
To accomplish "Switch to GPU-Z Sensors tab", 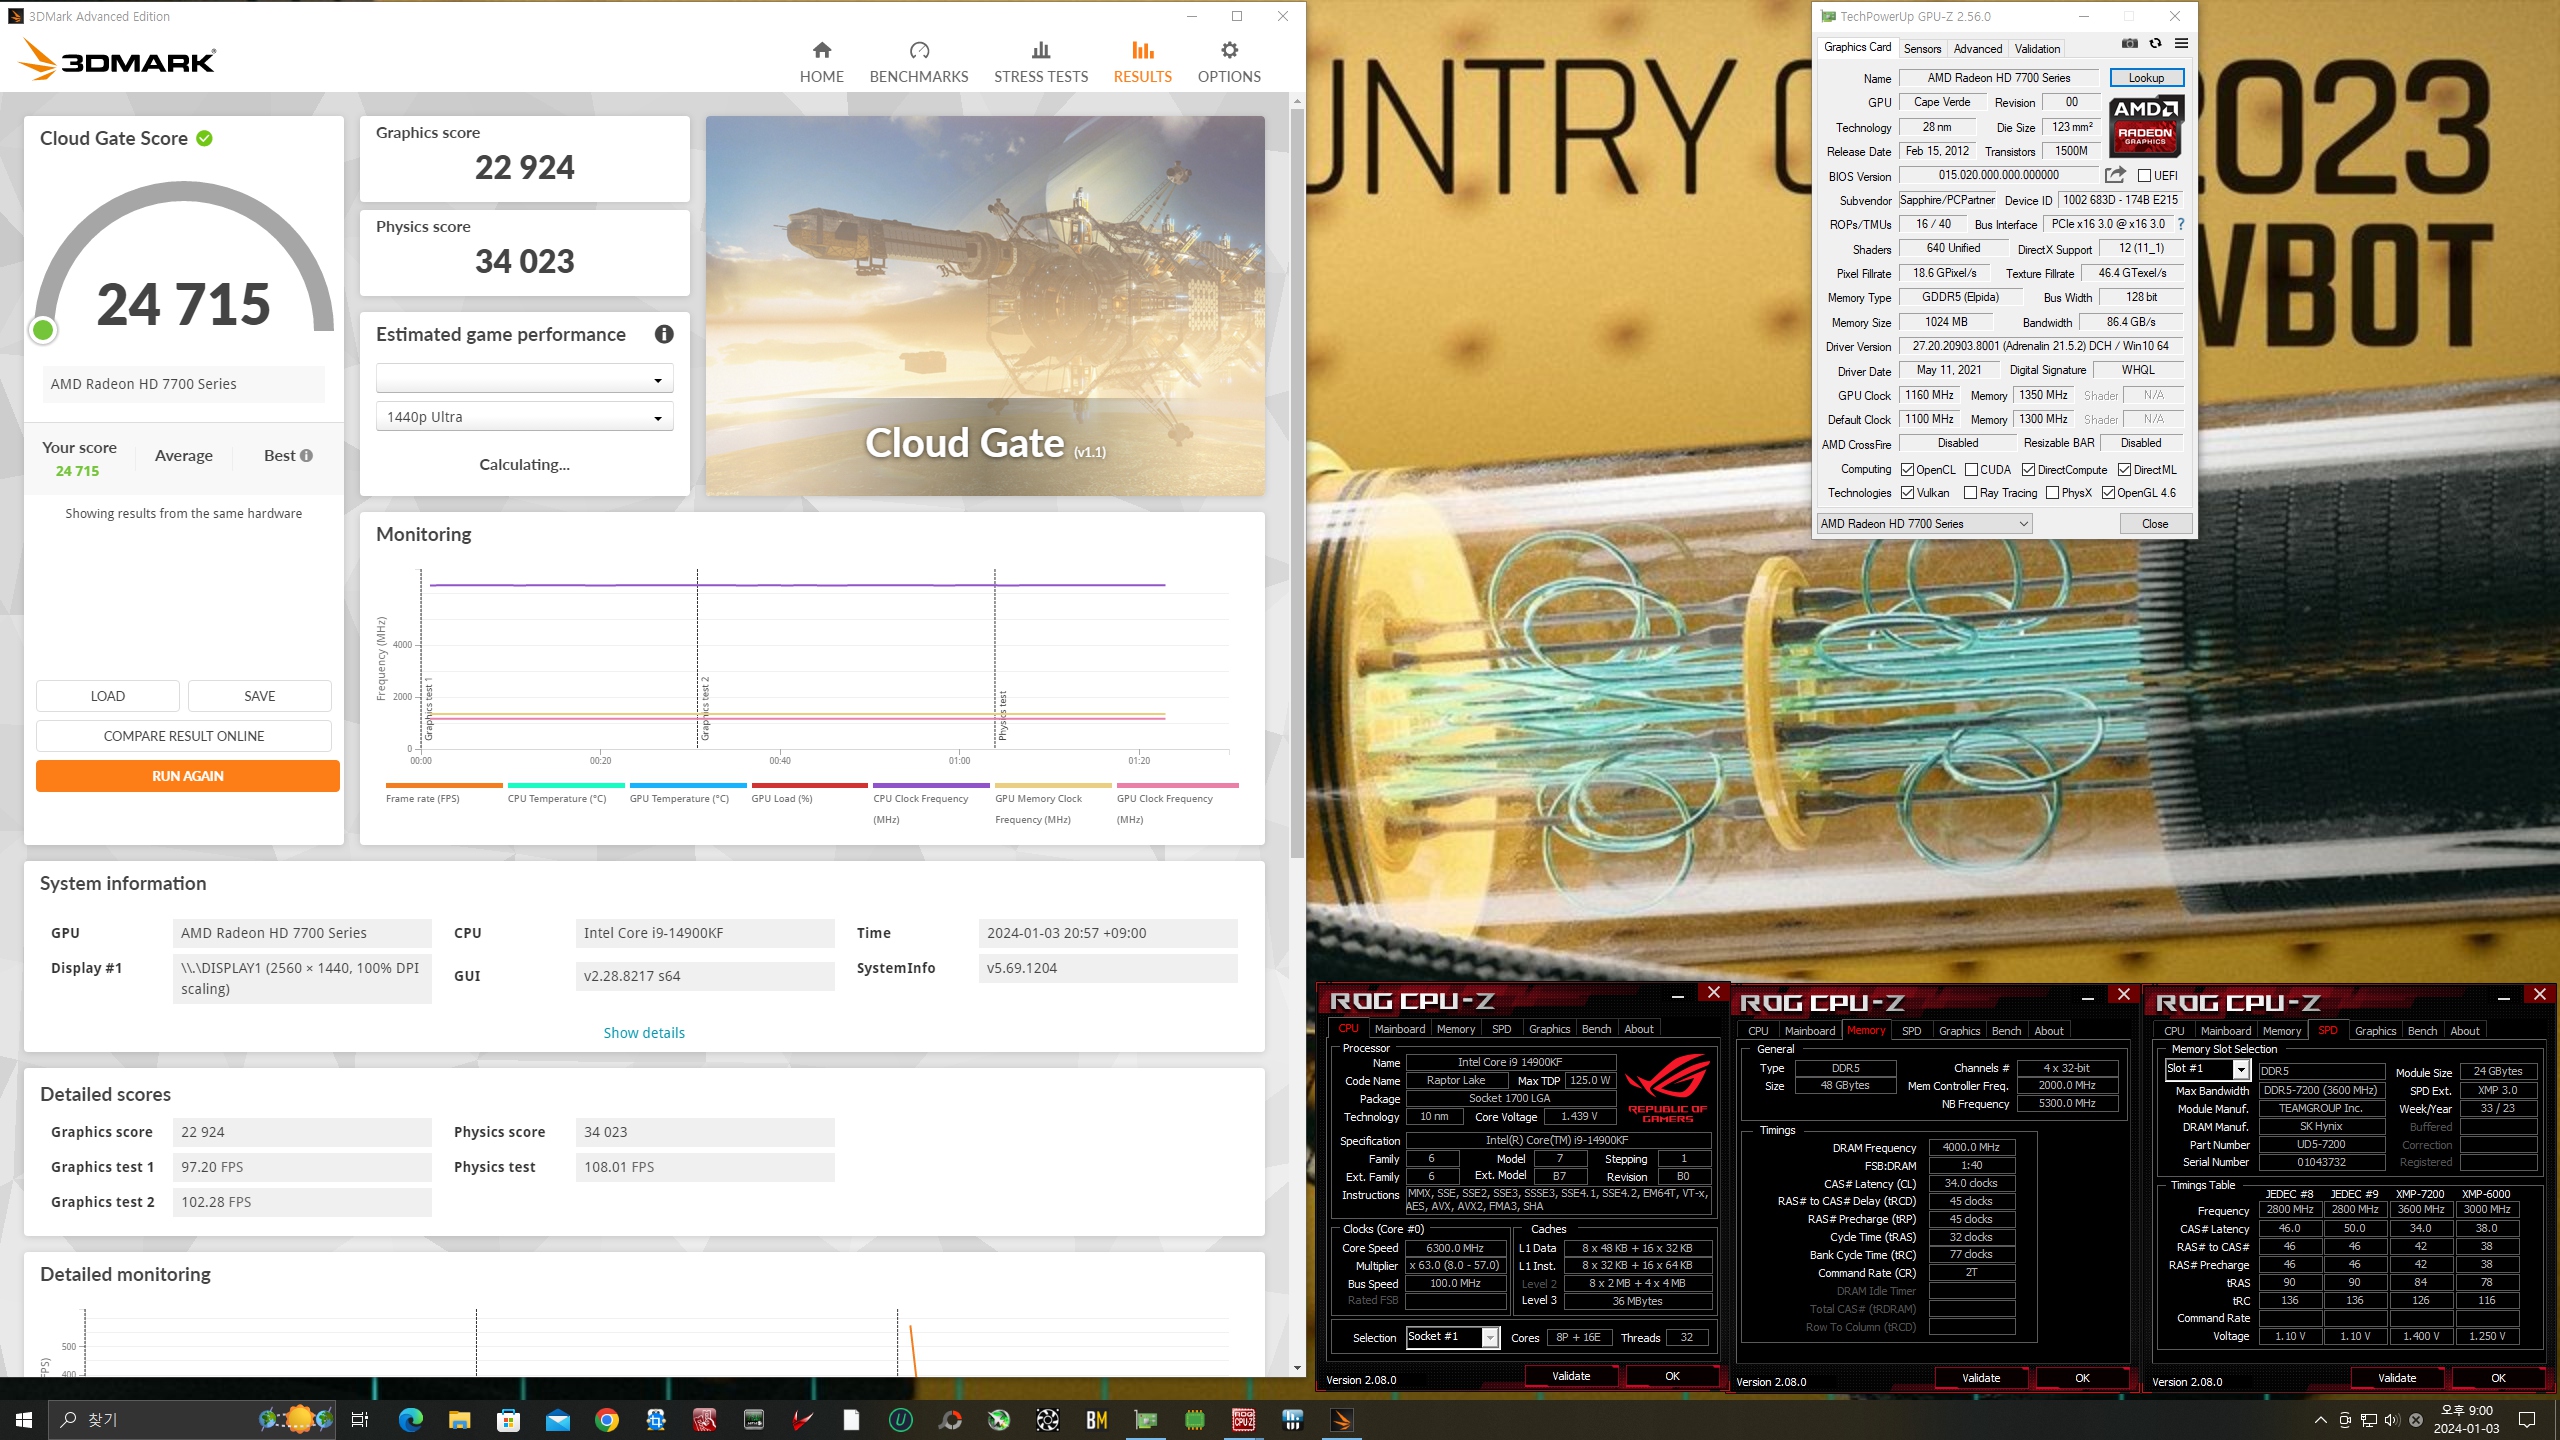I will click(1922, 48).
